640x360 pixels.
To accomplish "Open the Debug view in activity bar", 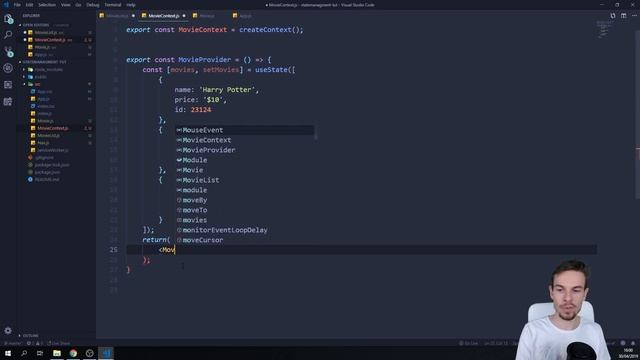I will click(x=8, y=68).
